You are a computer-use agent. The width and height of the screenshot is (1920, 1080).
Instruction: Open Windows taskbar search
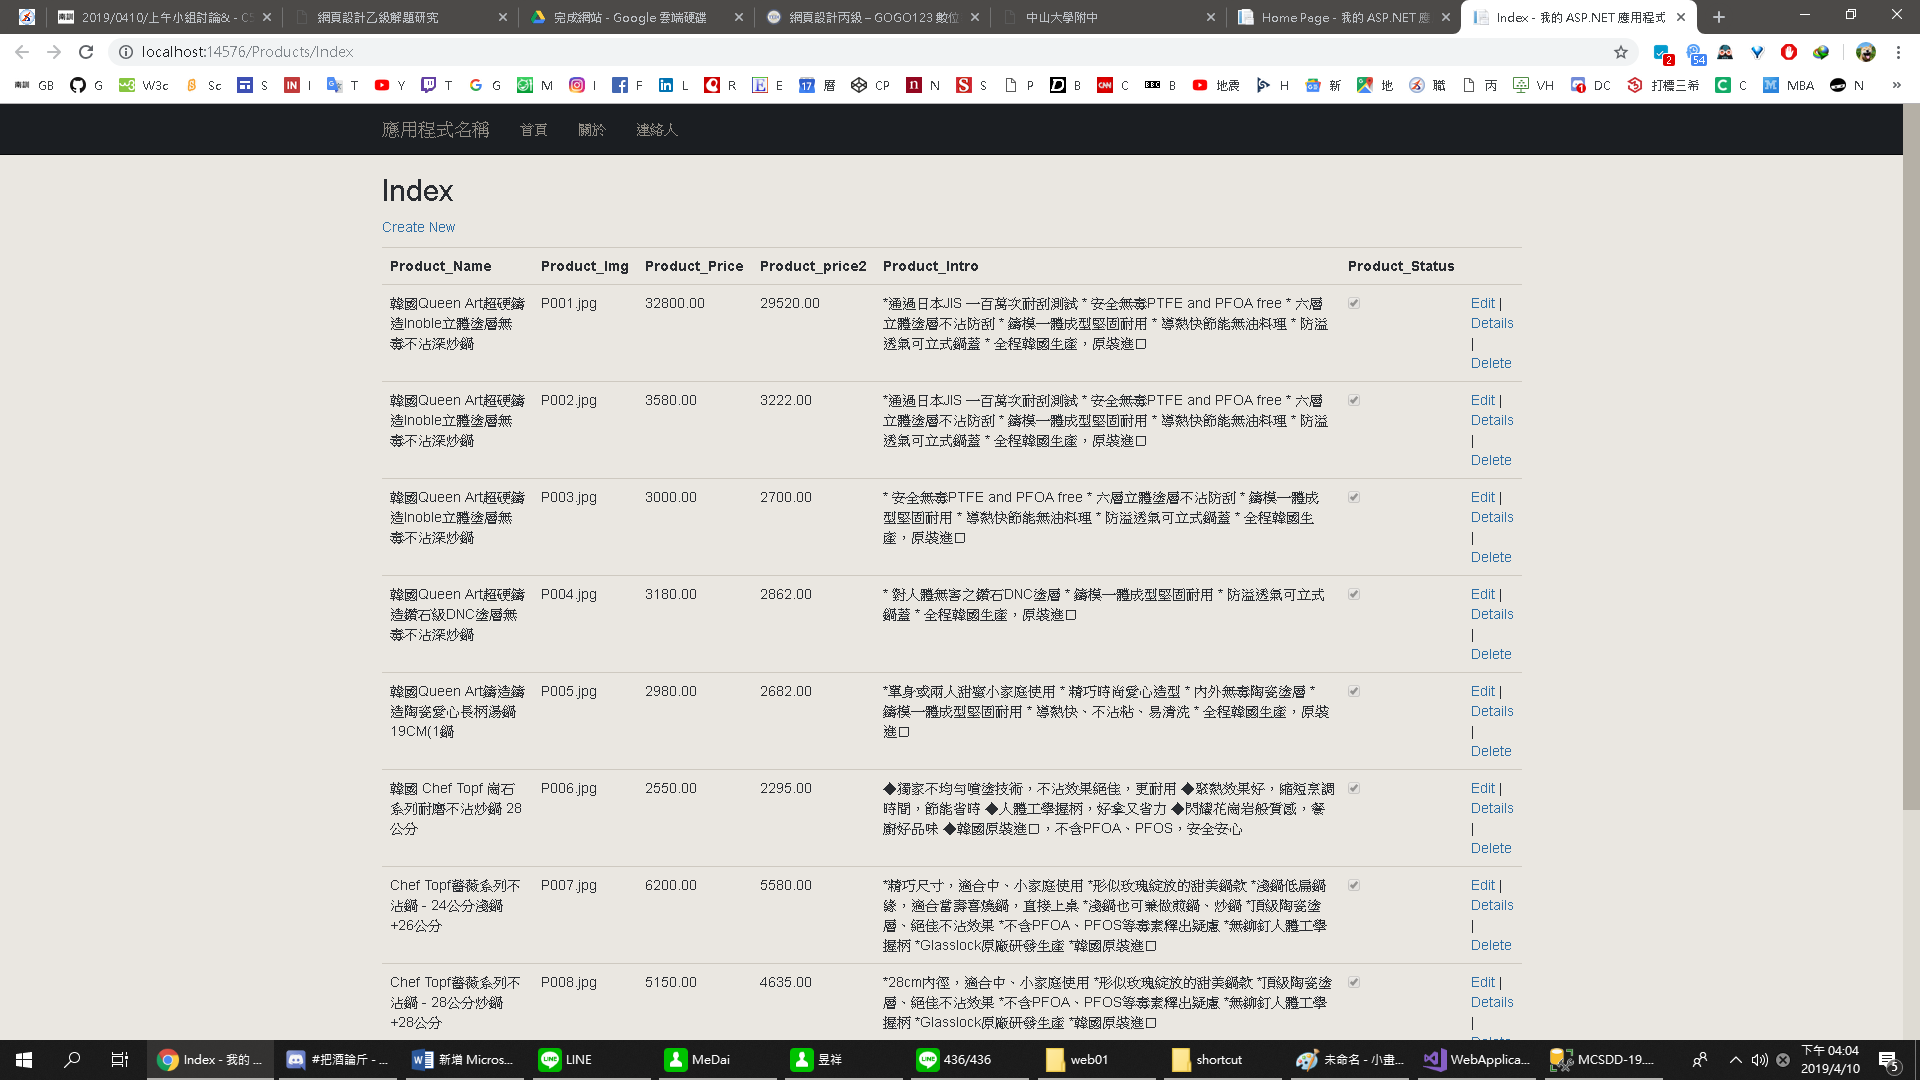coord(72,1060)
